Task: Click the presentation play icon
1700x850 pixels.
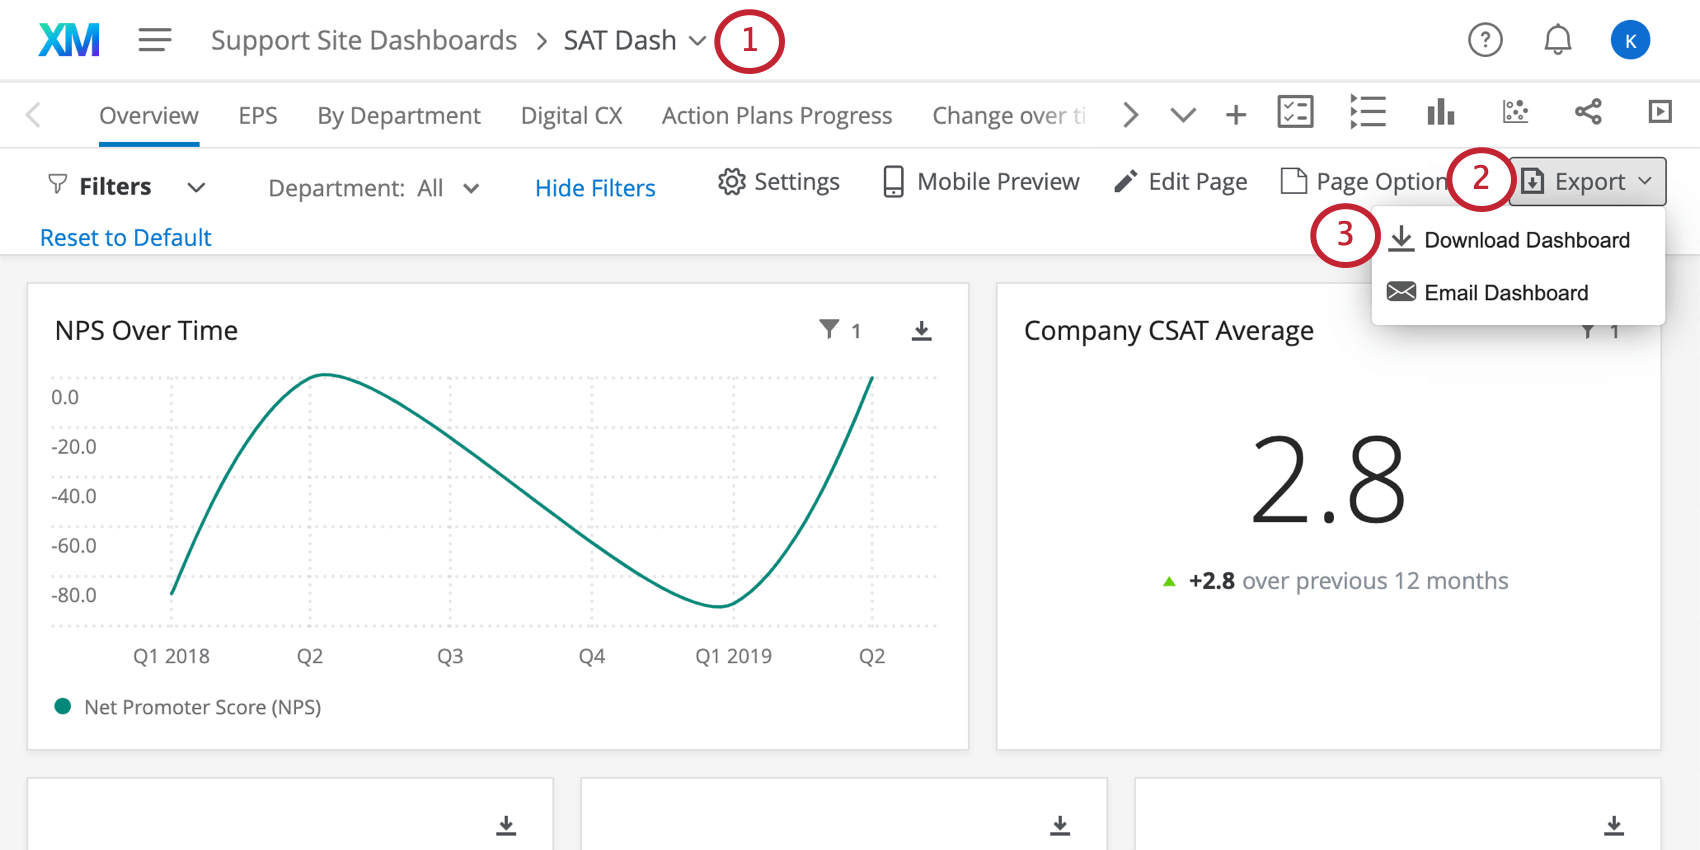Action: (x=1660, y=111)
